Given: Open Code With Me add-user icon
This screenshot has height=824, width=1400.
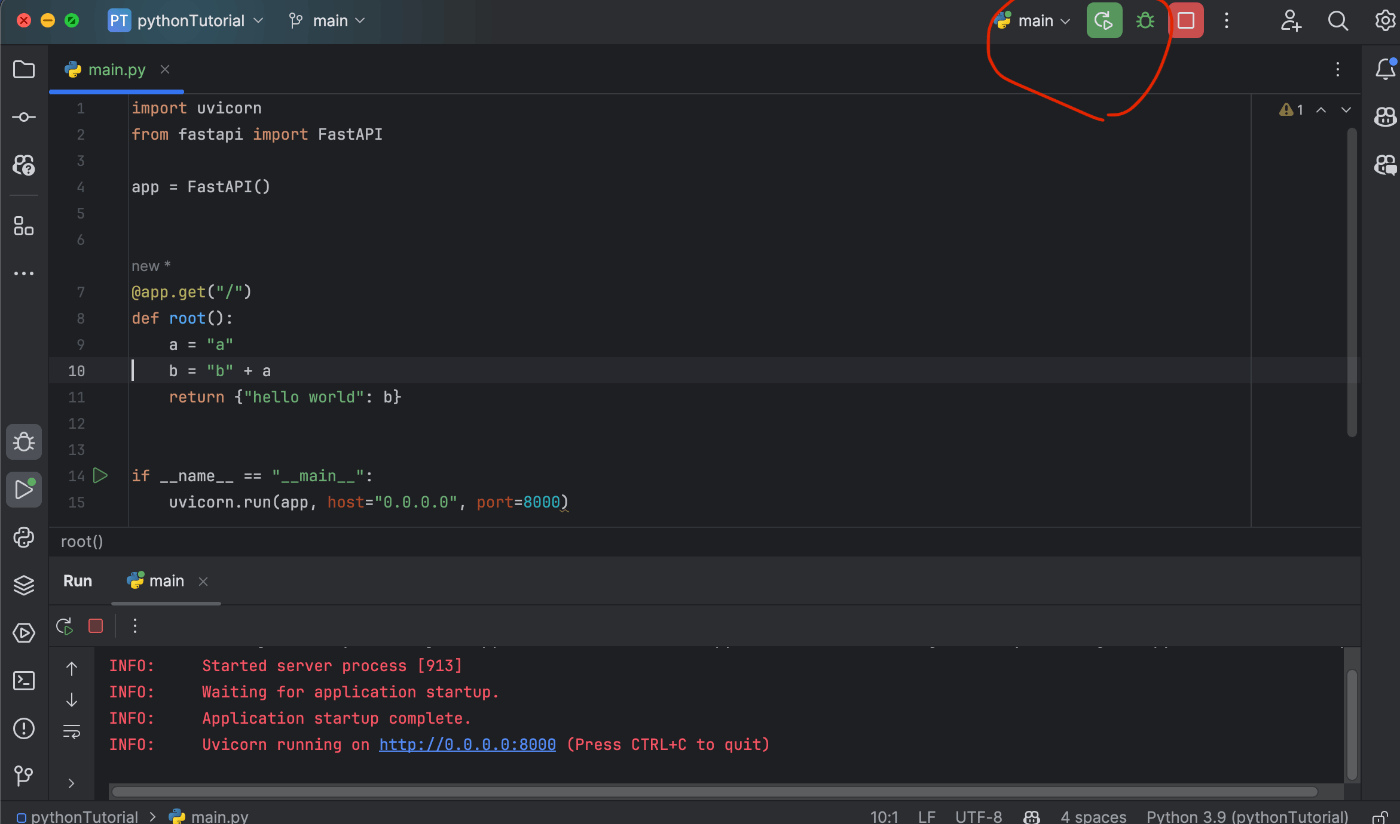Looking at the screenshot, I should click(x=1291, y=20).
